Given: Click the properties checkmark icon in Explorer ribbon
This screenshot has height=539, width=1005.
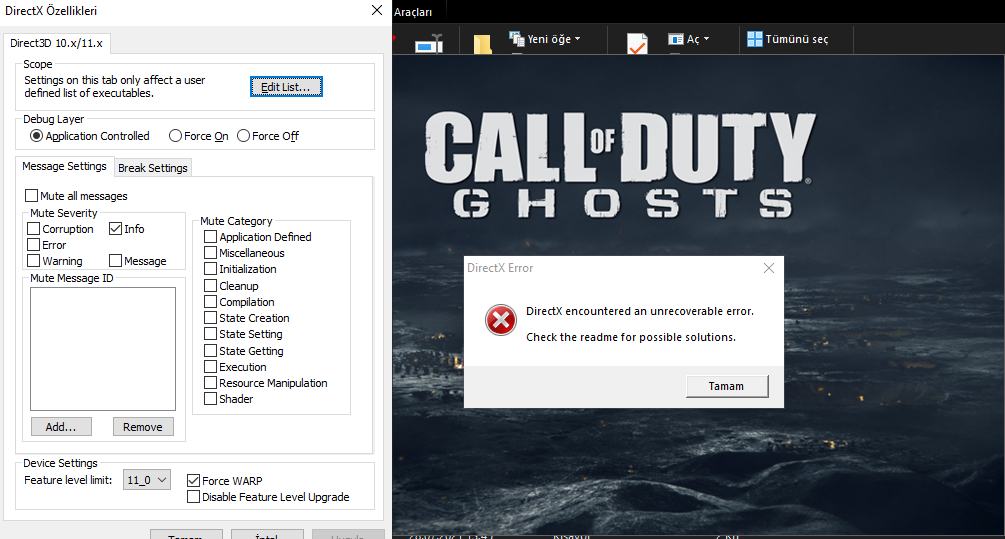Looking at the screenshot, I should tap(637, 44).
